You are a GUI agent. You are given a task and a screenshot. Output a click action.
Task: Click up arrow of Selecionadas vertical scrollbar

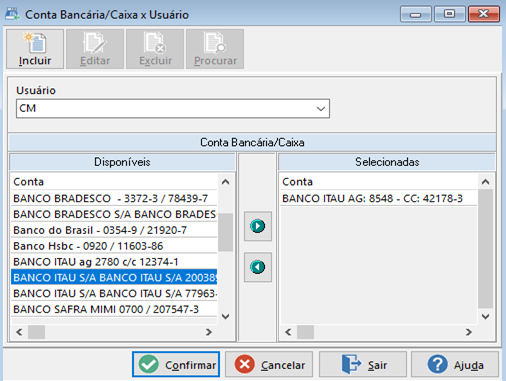click(486, 182)
